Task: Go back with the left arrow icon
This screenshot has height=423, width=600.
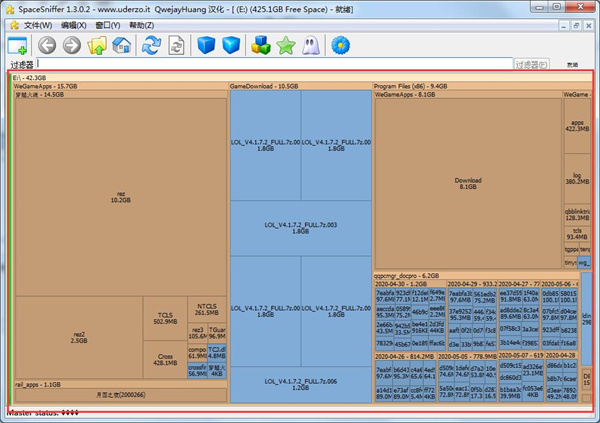Action: (x=47, y=45)
